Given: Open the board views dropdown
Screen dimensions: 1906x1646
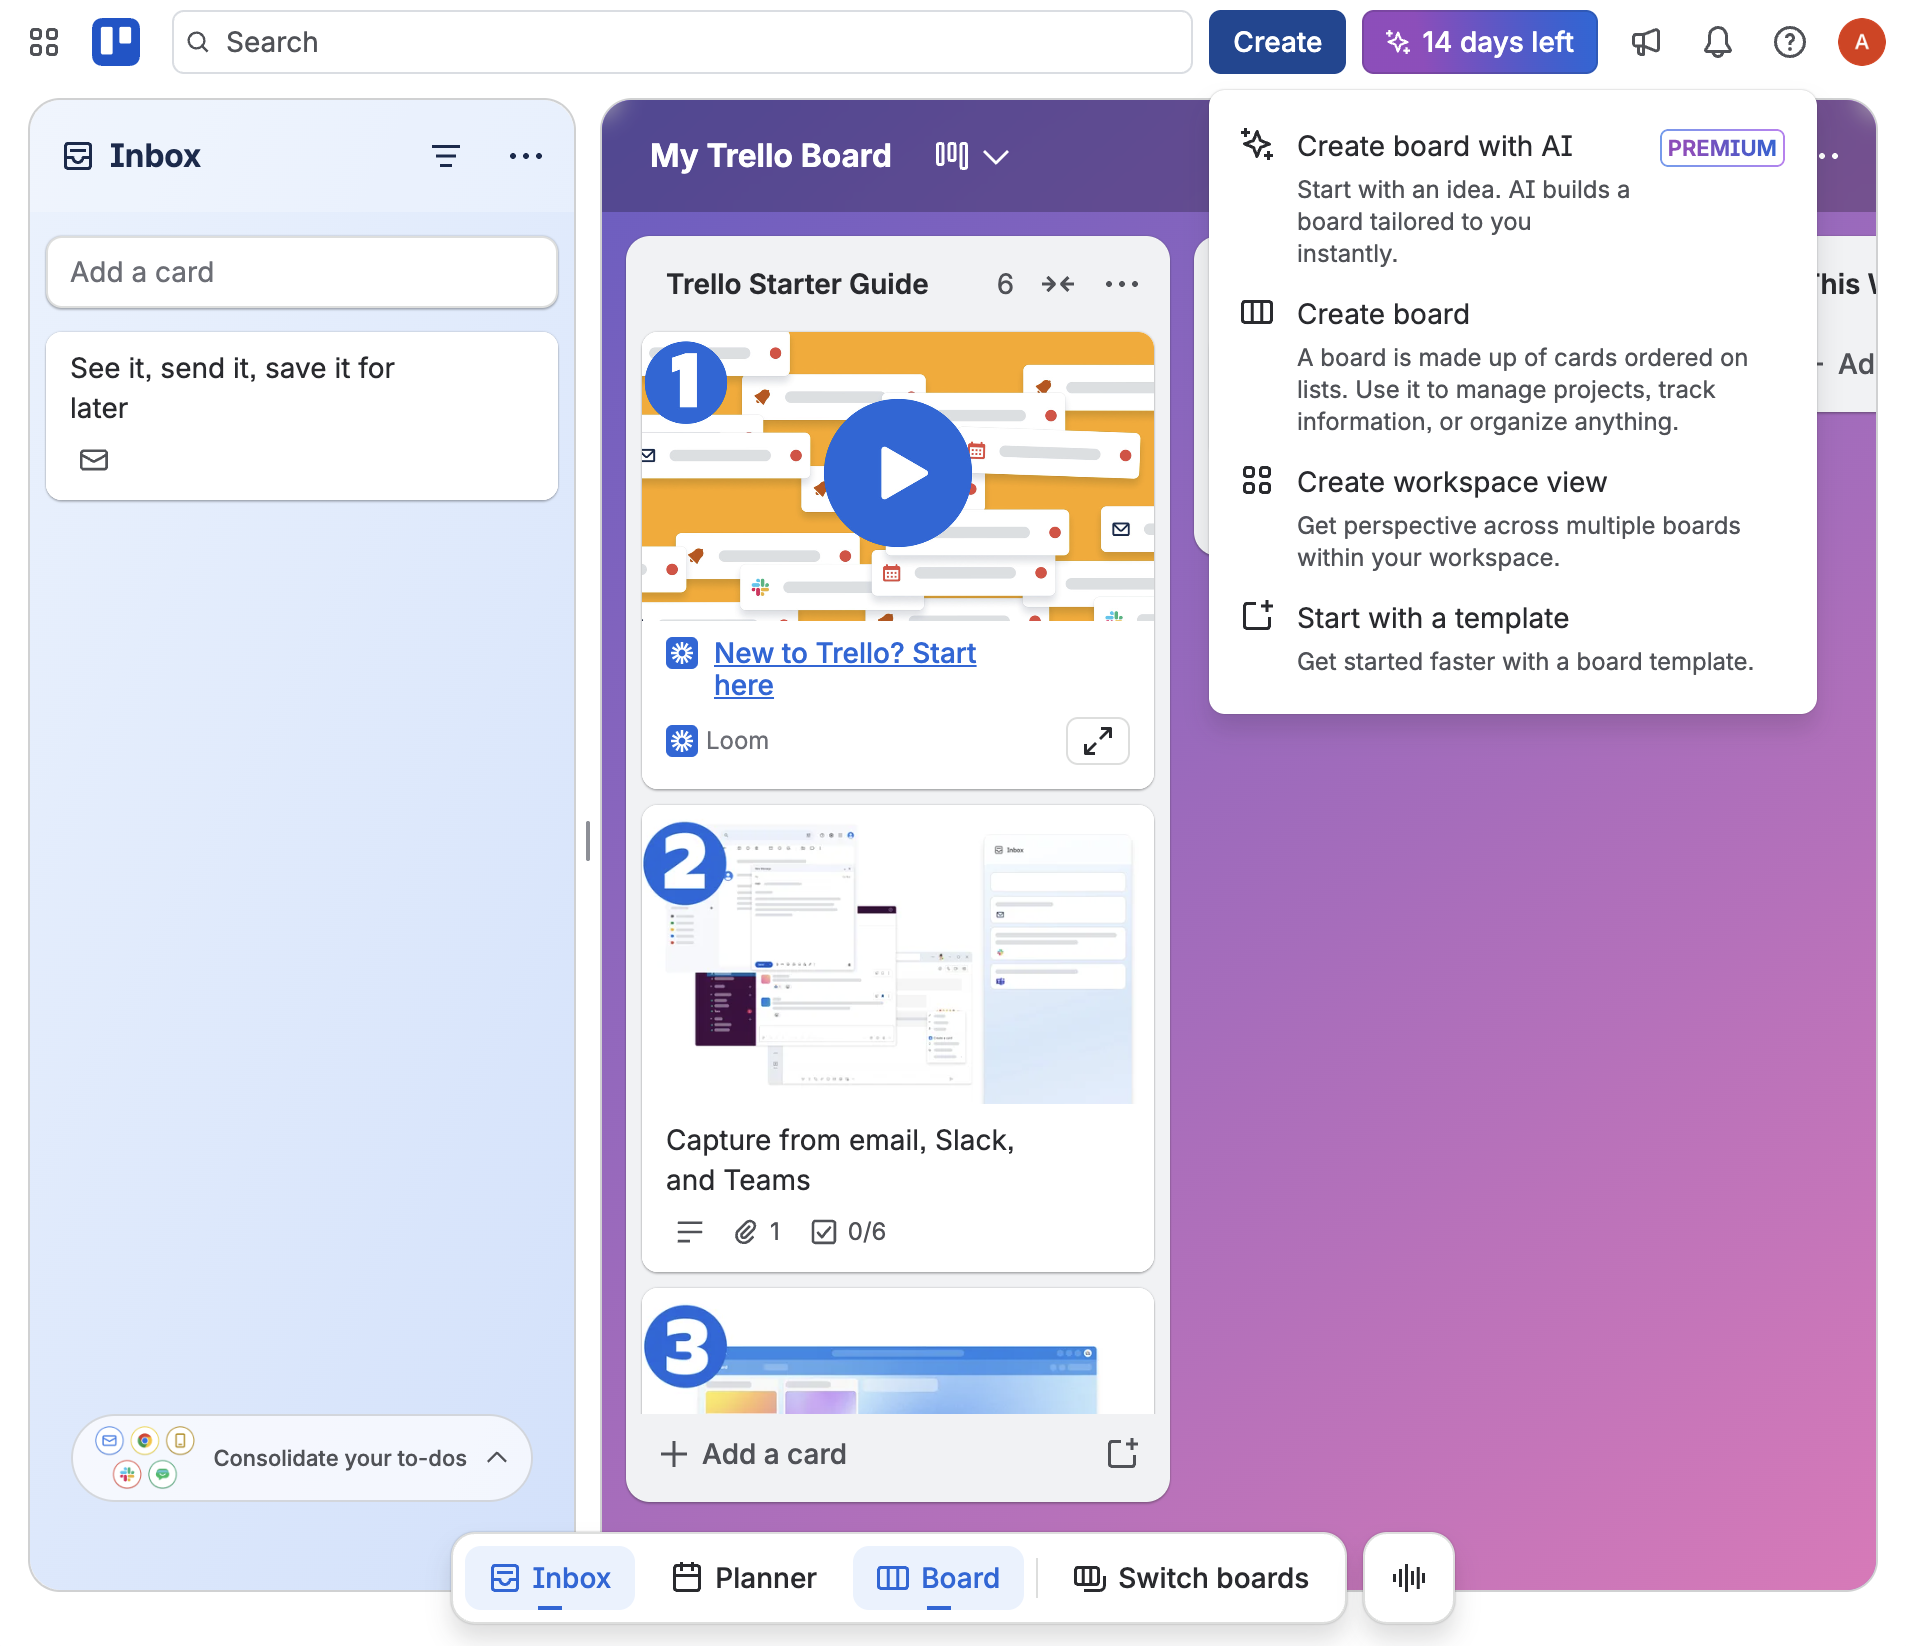Looking at the screenshot, I should click(x=972, y=156).
